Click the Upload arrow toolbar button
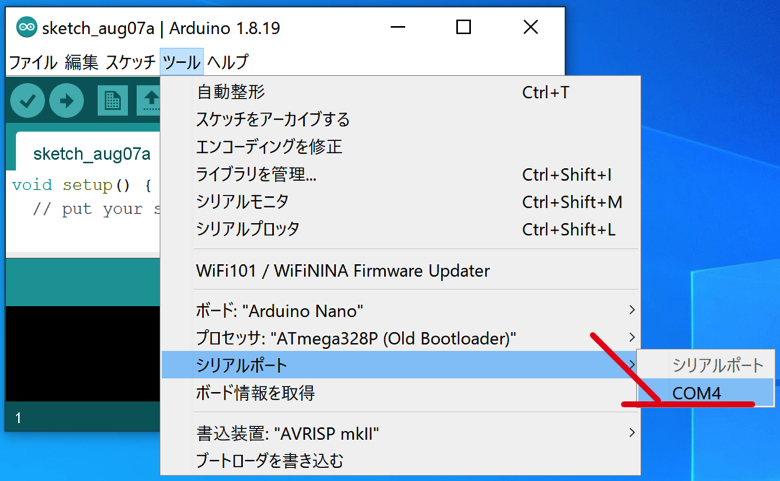 (x=66, y=101)
